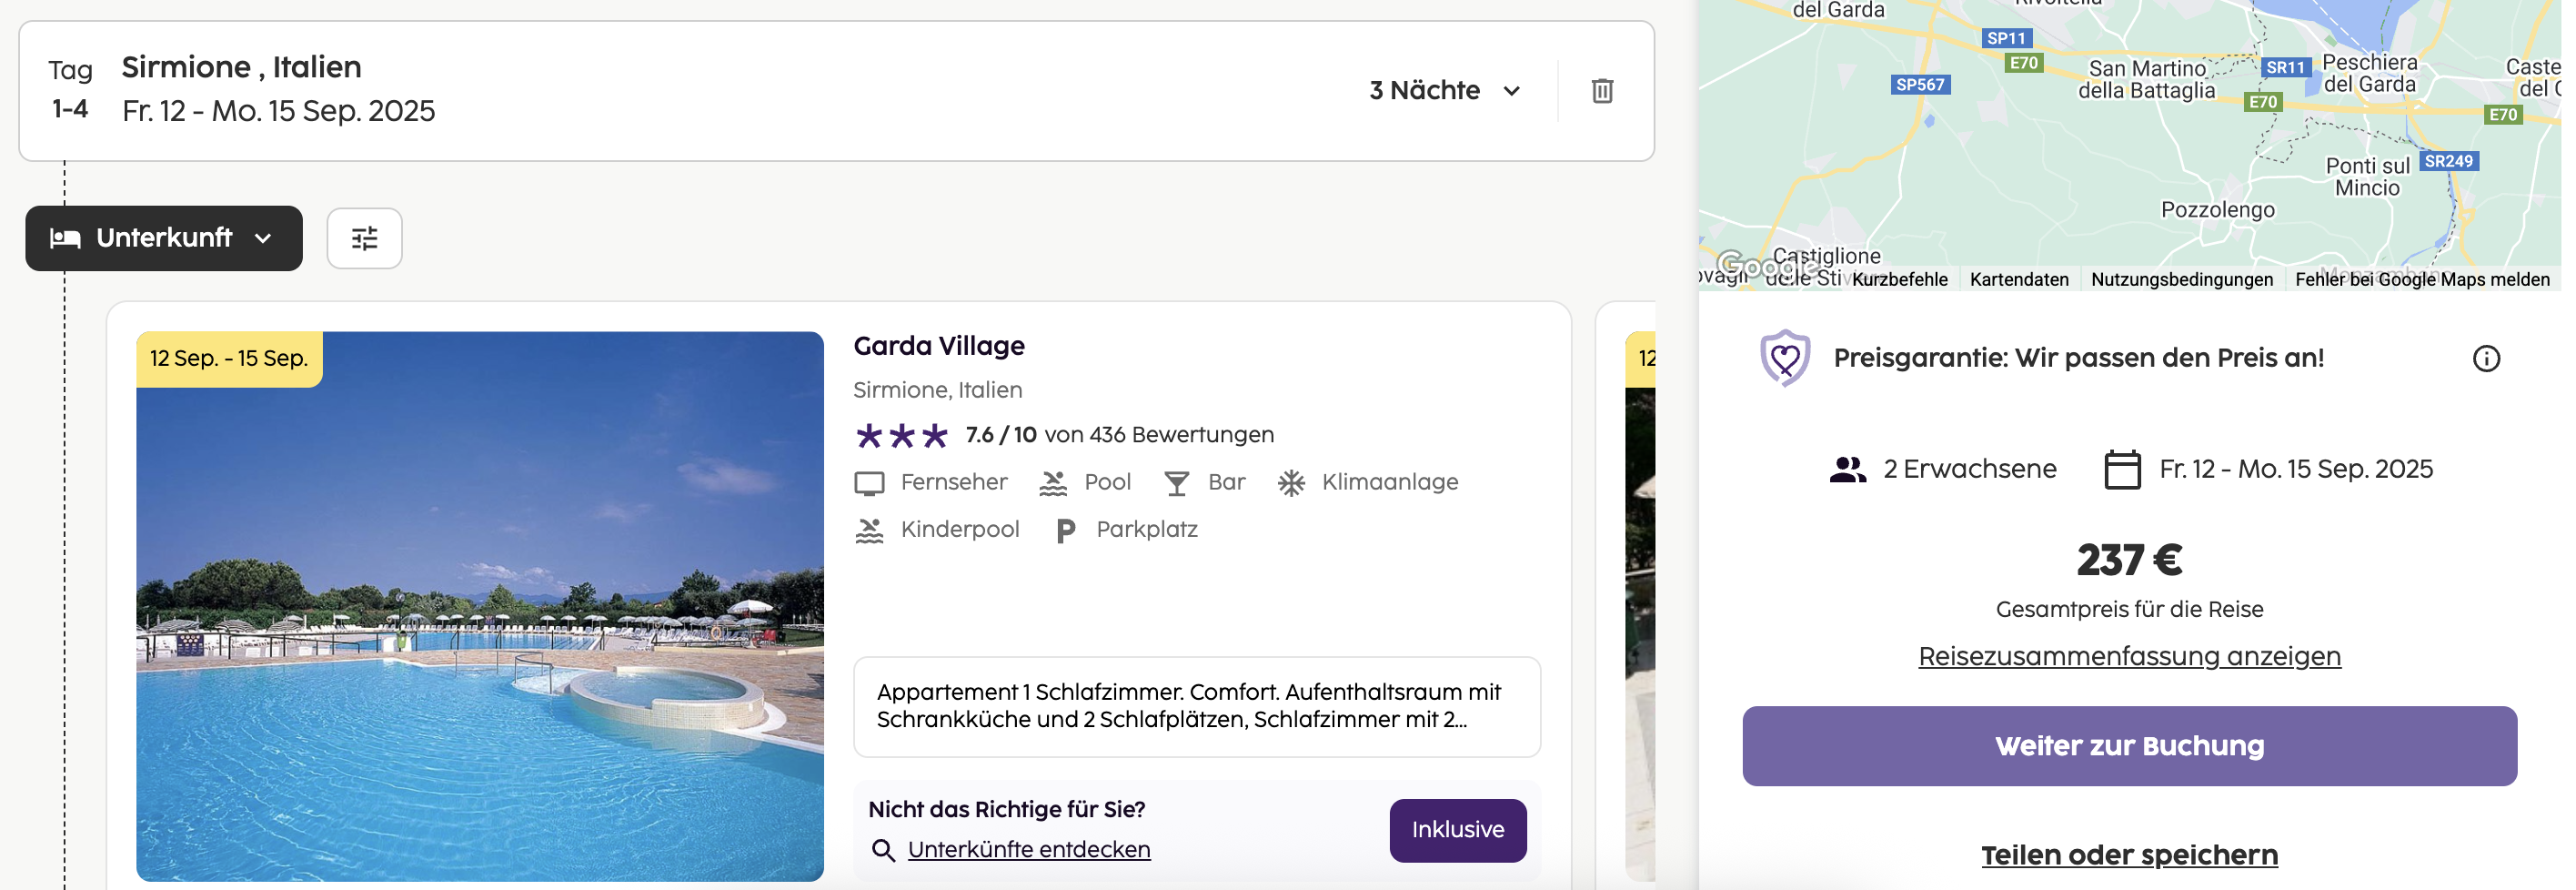Click the Peschiera del Garda map label
2576x890 pixels.
[2369, 73]
